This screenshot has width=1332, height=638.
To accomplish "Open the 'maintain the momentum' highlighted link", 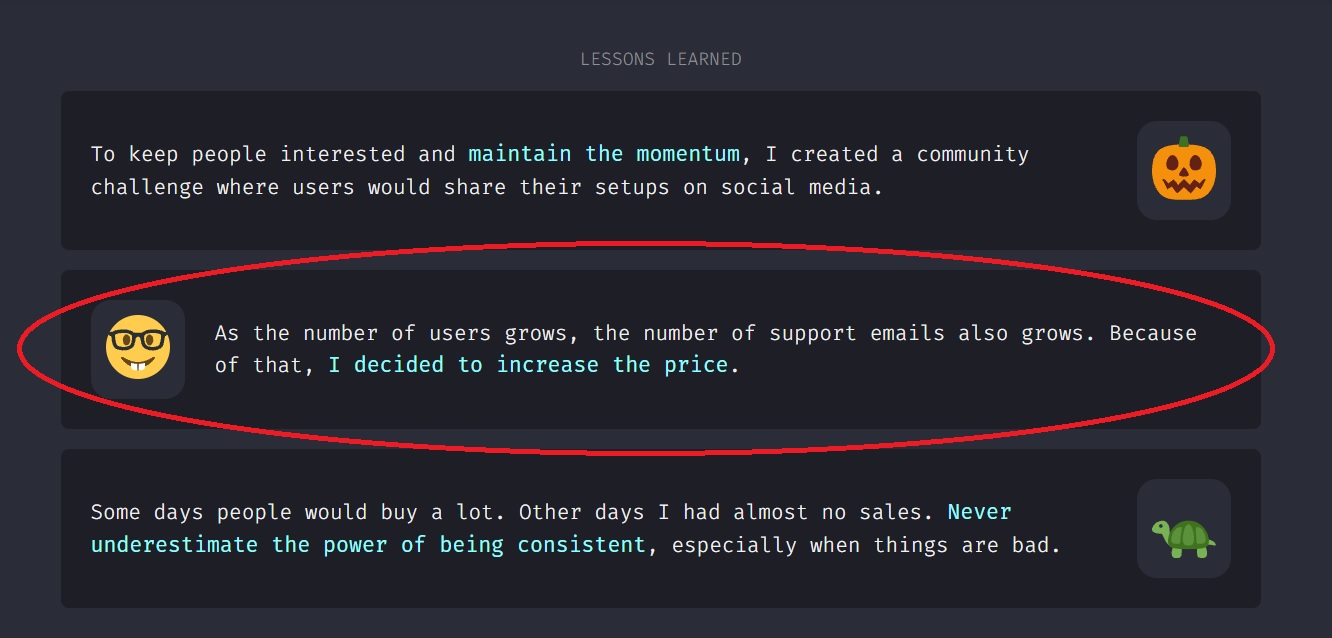I will pyautogui.click(x=604, y=154).
